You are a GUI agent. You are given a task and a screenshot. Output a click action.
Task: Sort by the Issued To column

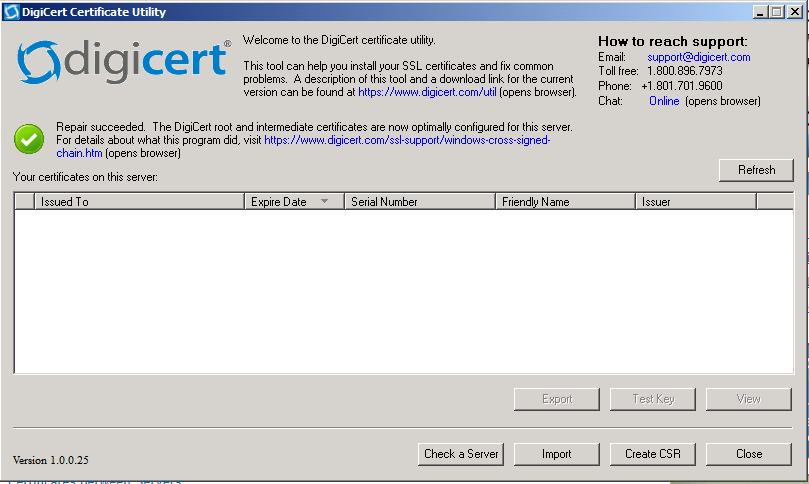tap(140, 201)
